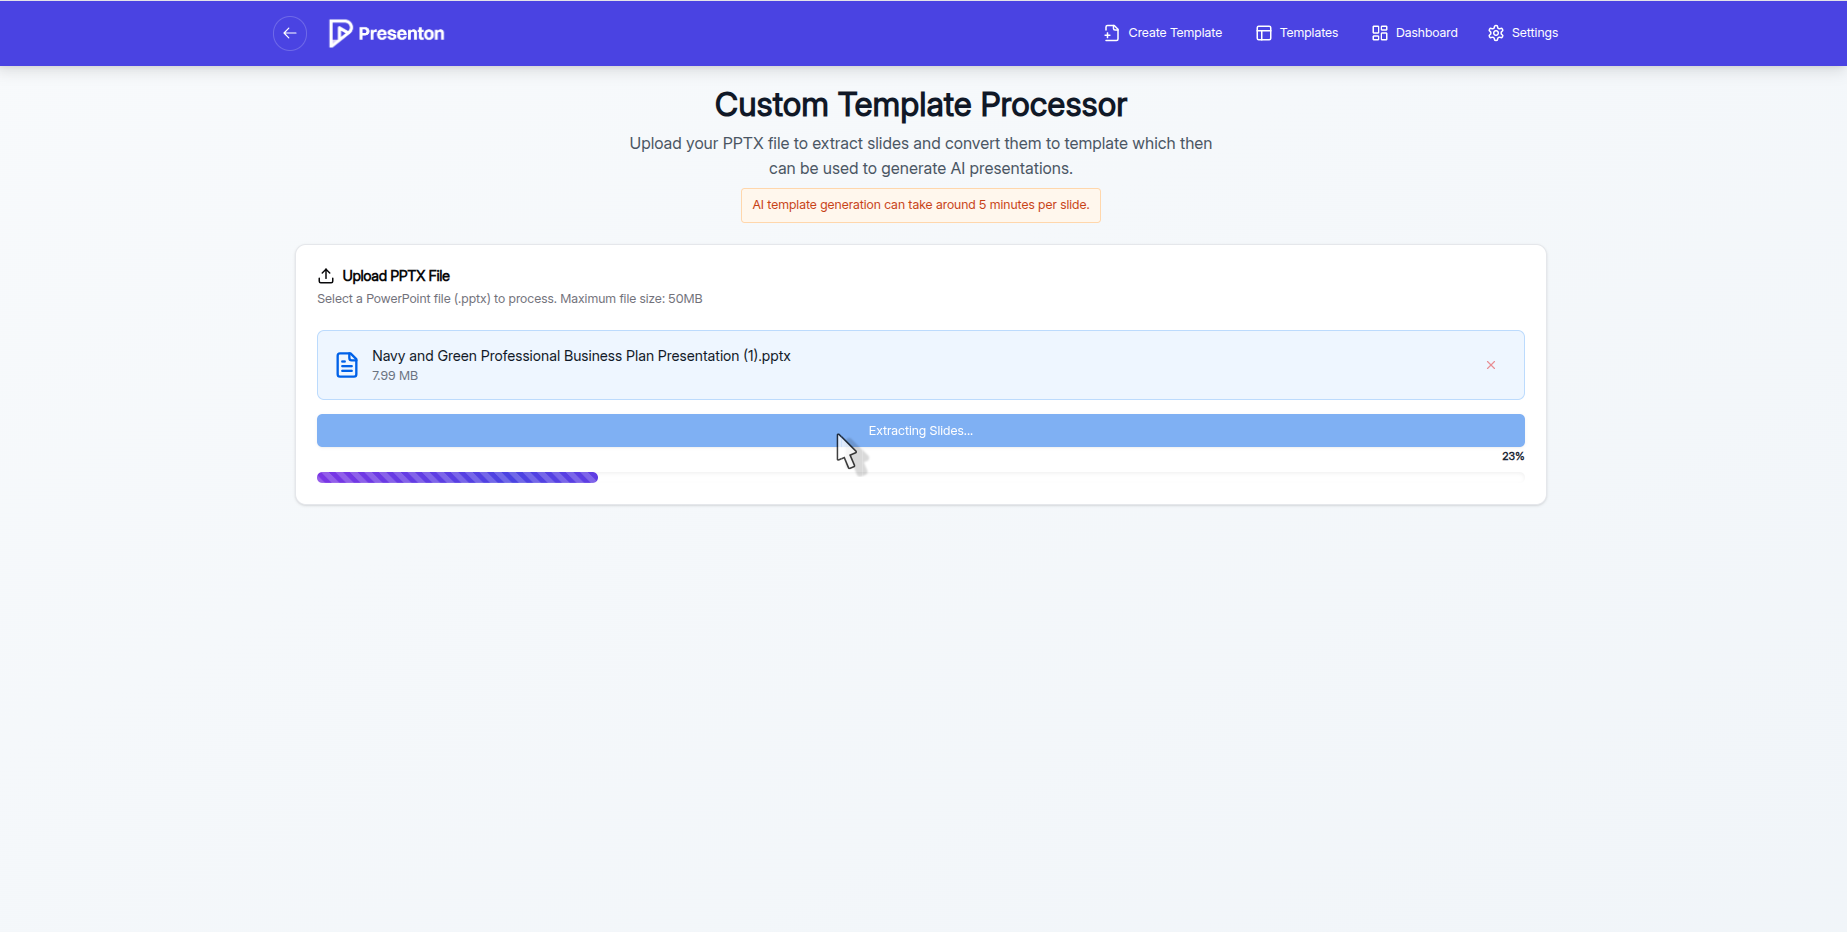Click the 23% percentage label

(1513, 456)
